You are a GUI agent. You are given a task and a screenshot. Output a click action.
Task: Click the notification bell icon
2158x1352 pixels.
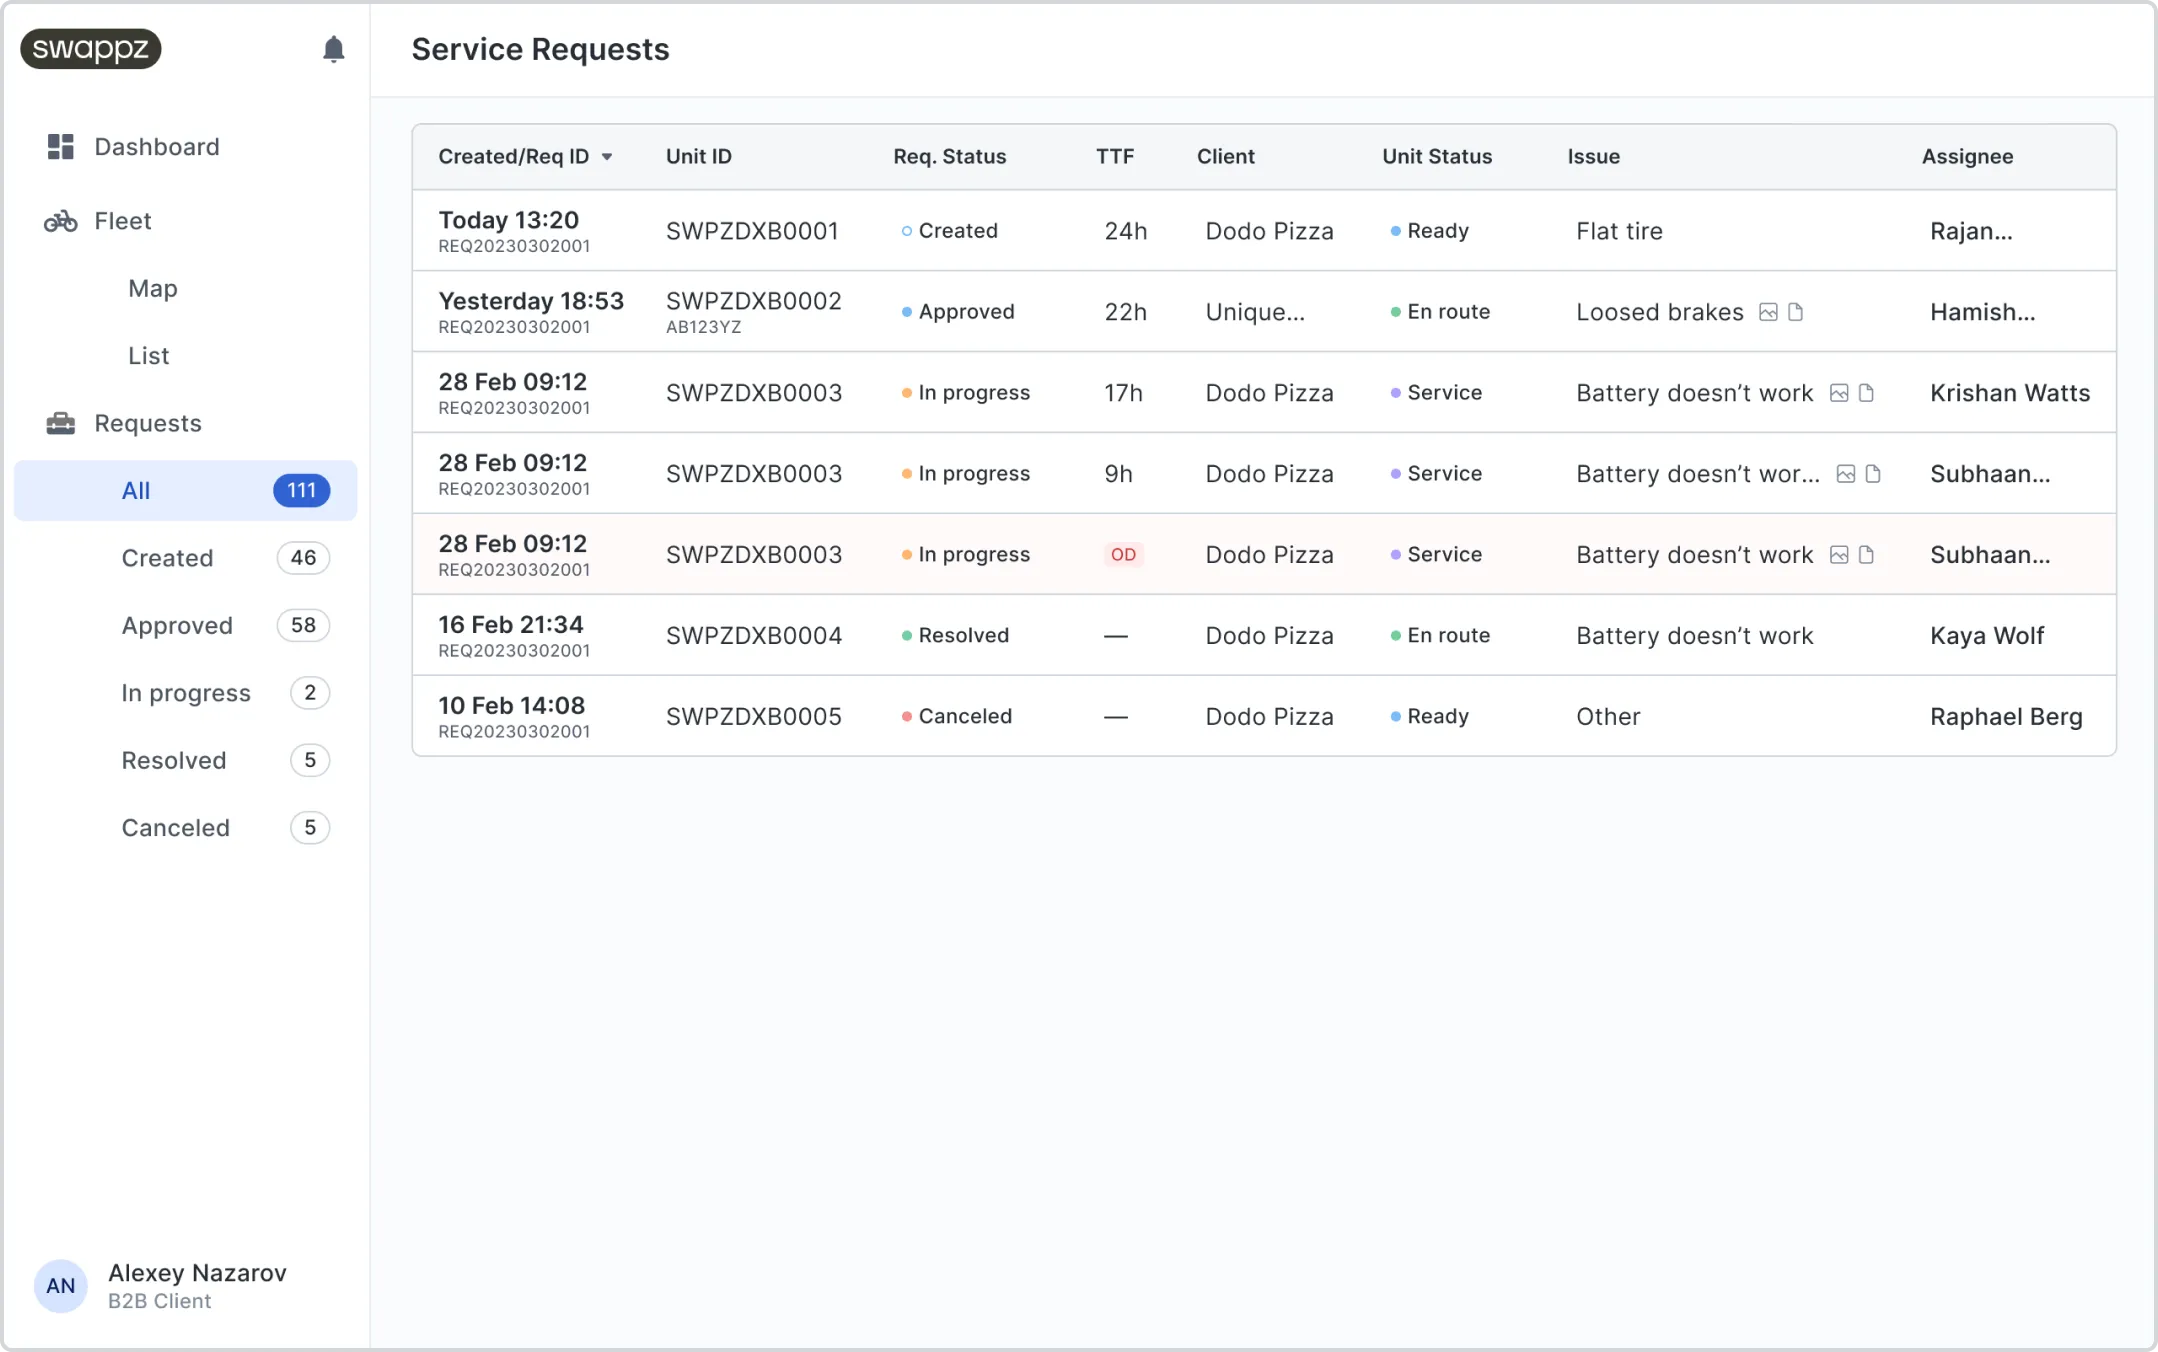click(x=333, y=49)
